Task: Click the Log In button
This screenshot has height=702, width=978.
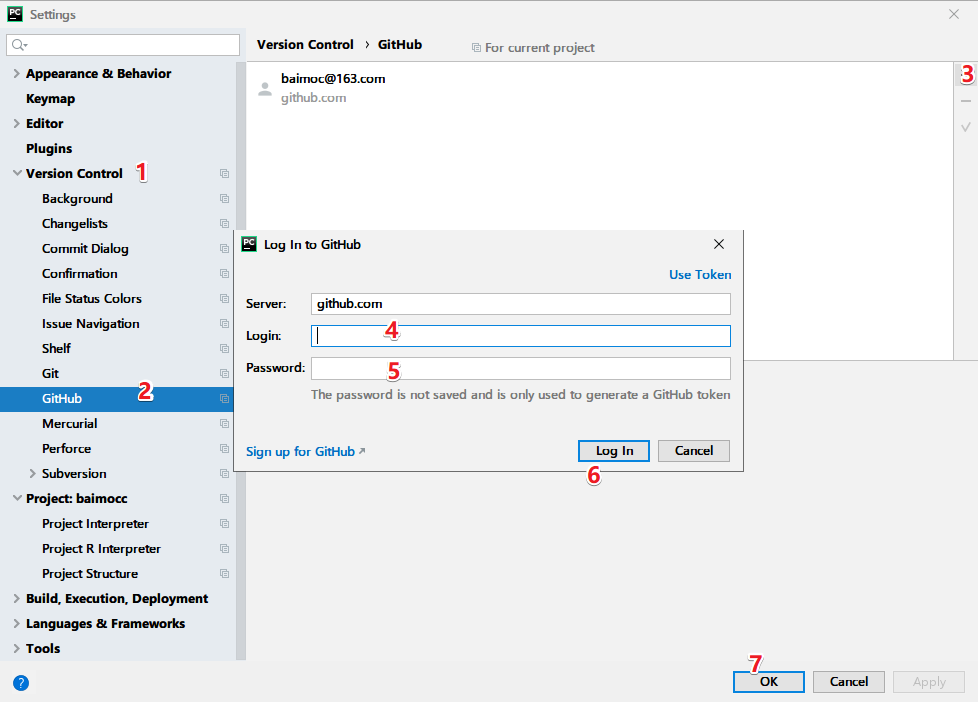Action: 614,451
